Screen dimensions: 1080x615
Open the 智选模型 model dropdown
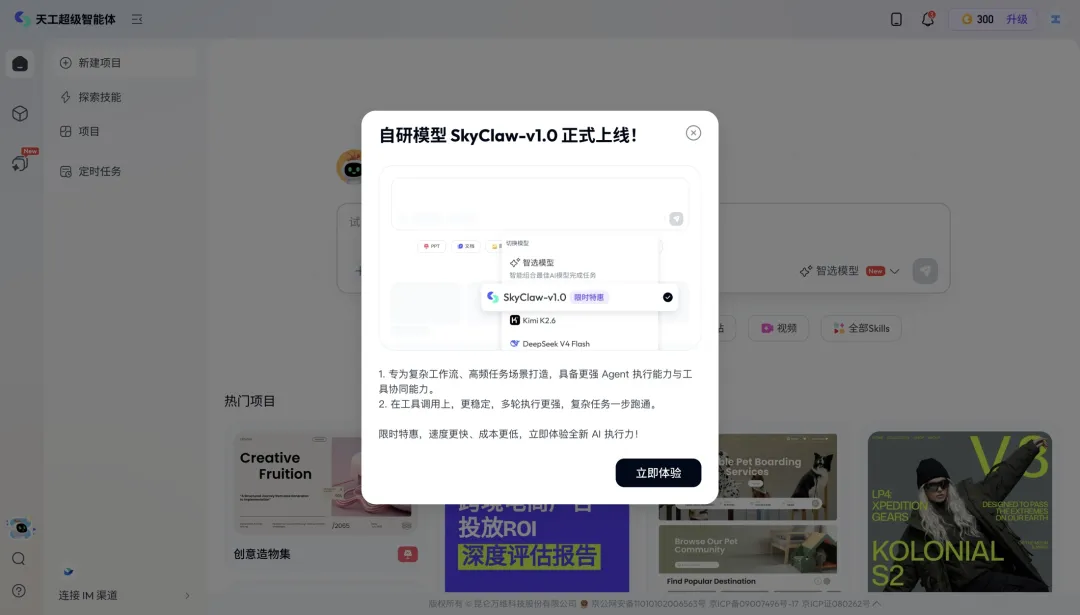pos(849,271)
